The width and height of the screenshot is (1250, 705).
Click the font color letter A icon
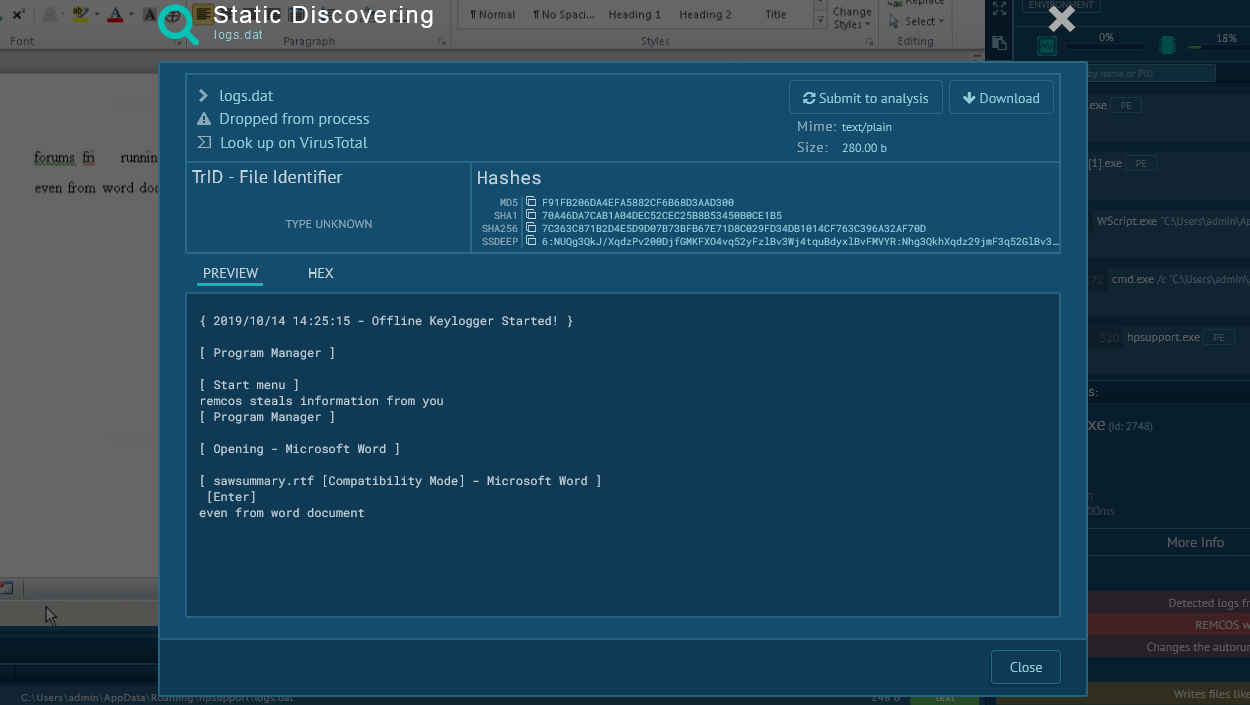[115, 14]
